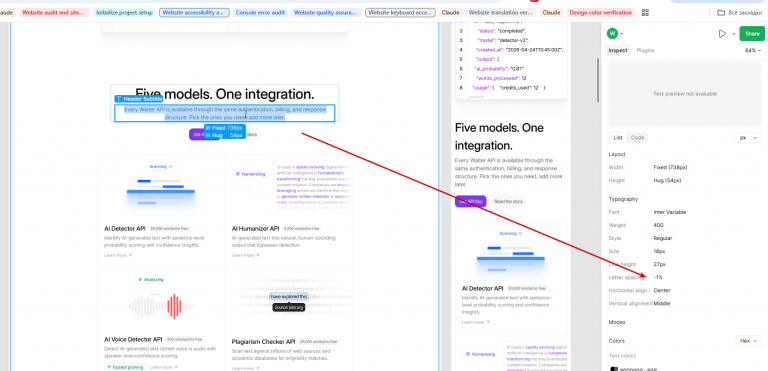
Task: Click the 'Center' horizontal alignment value
Action: pyautogui.click(x=662, y=291)
